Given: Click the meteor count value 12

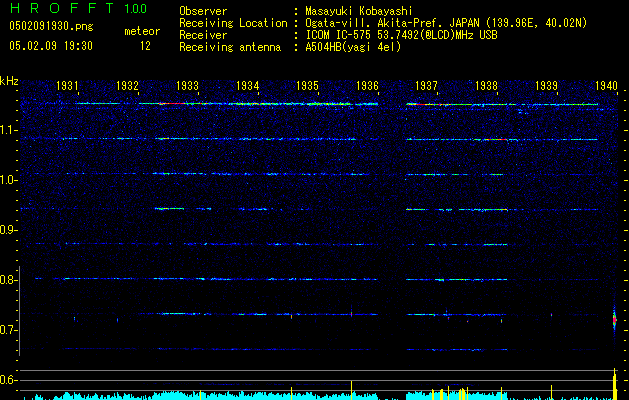Looking at the screenshot, I should tap(145, 46).
